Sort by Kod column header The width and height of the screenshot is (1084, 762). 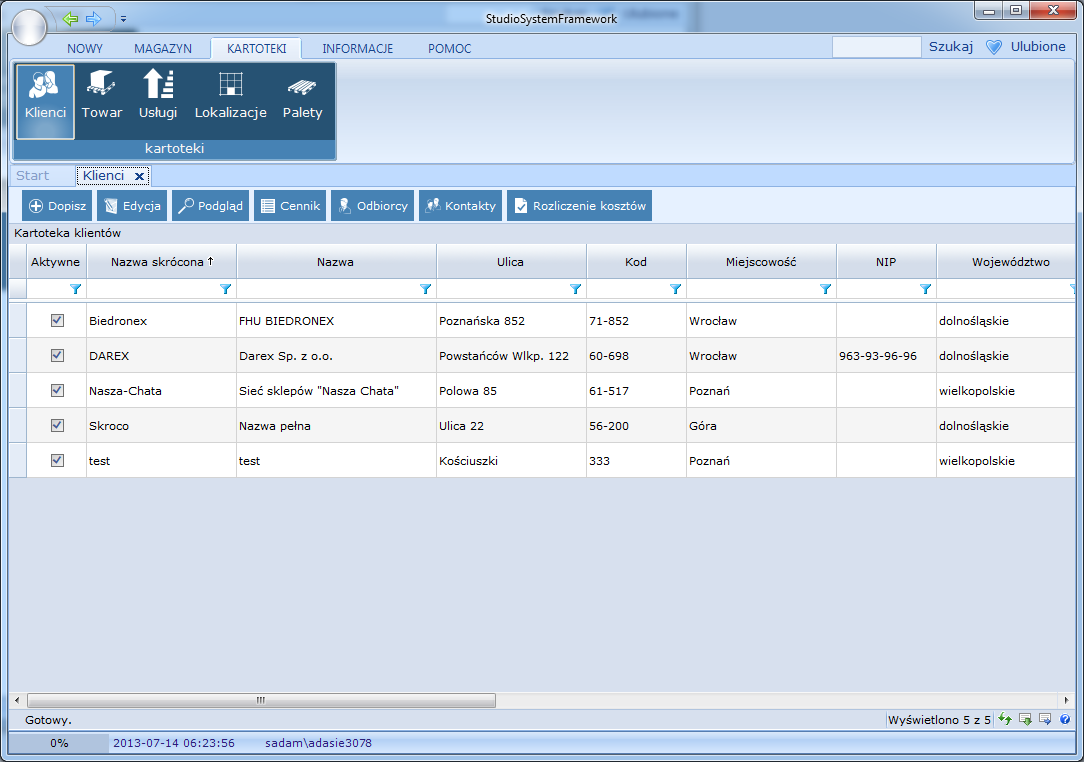coord(636,261)
